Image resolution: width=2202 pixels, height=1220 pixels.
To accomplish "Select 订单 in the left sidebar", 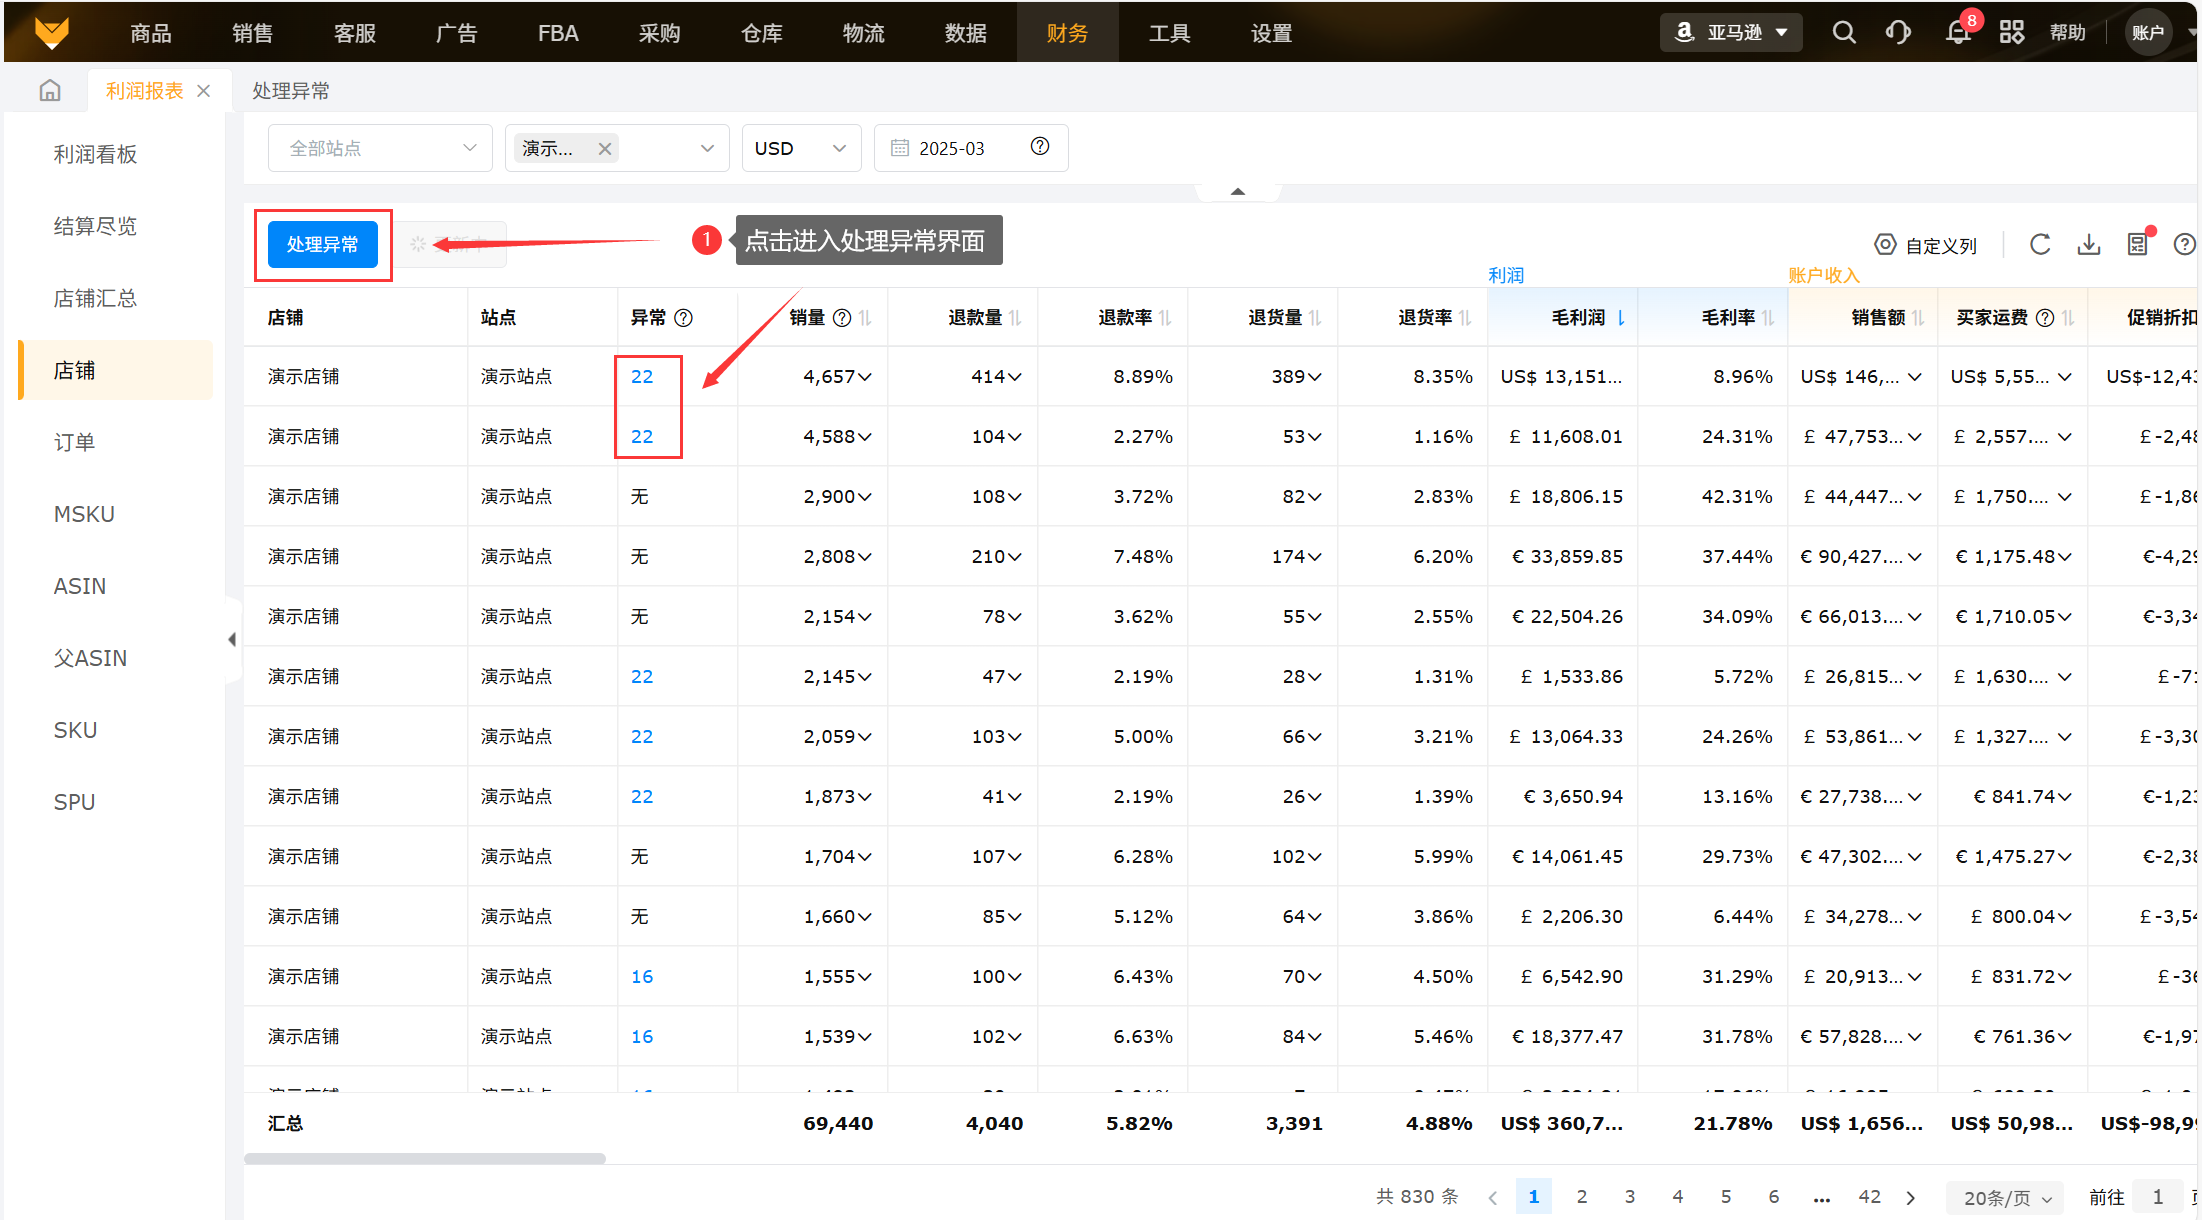I will pyautogui.click(x=75, y=442).
